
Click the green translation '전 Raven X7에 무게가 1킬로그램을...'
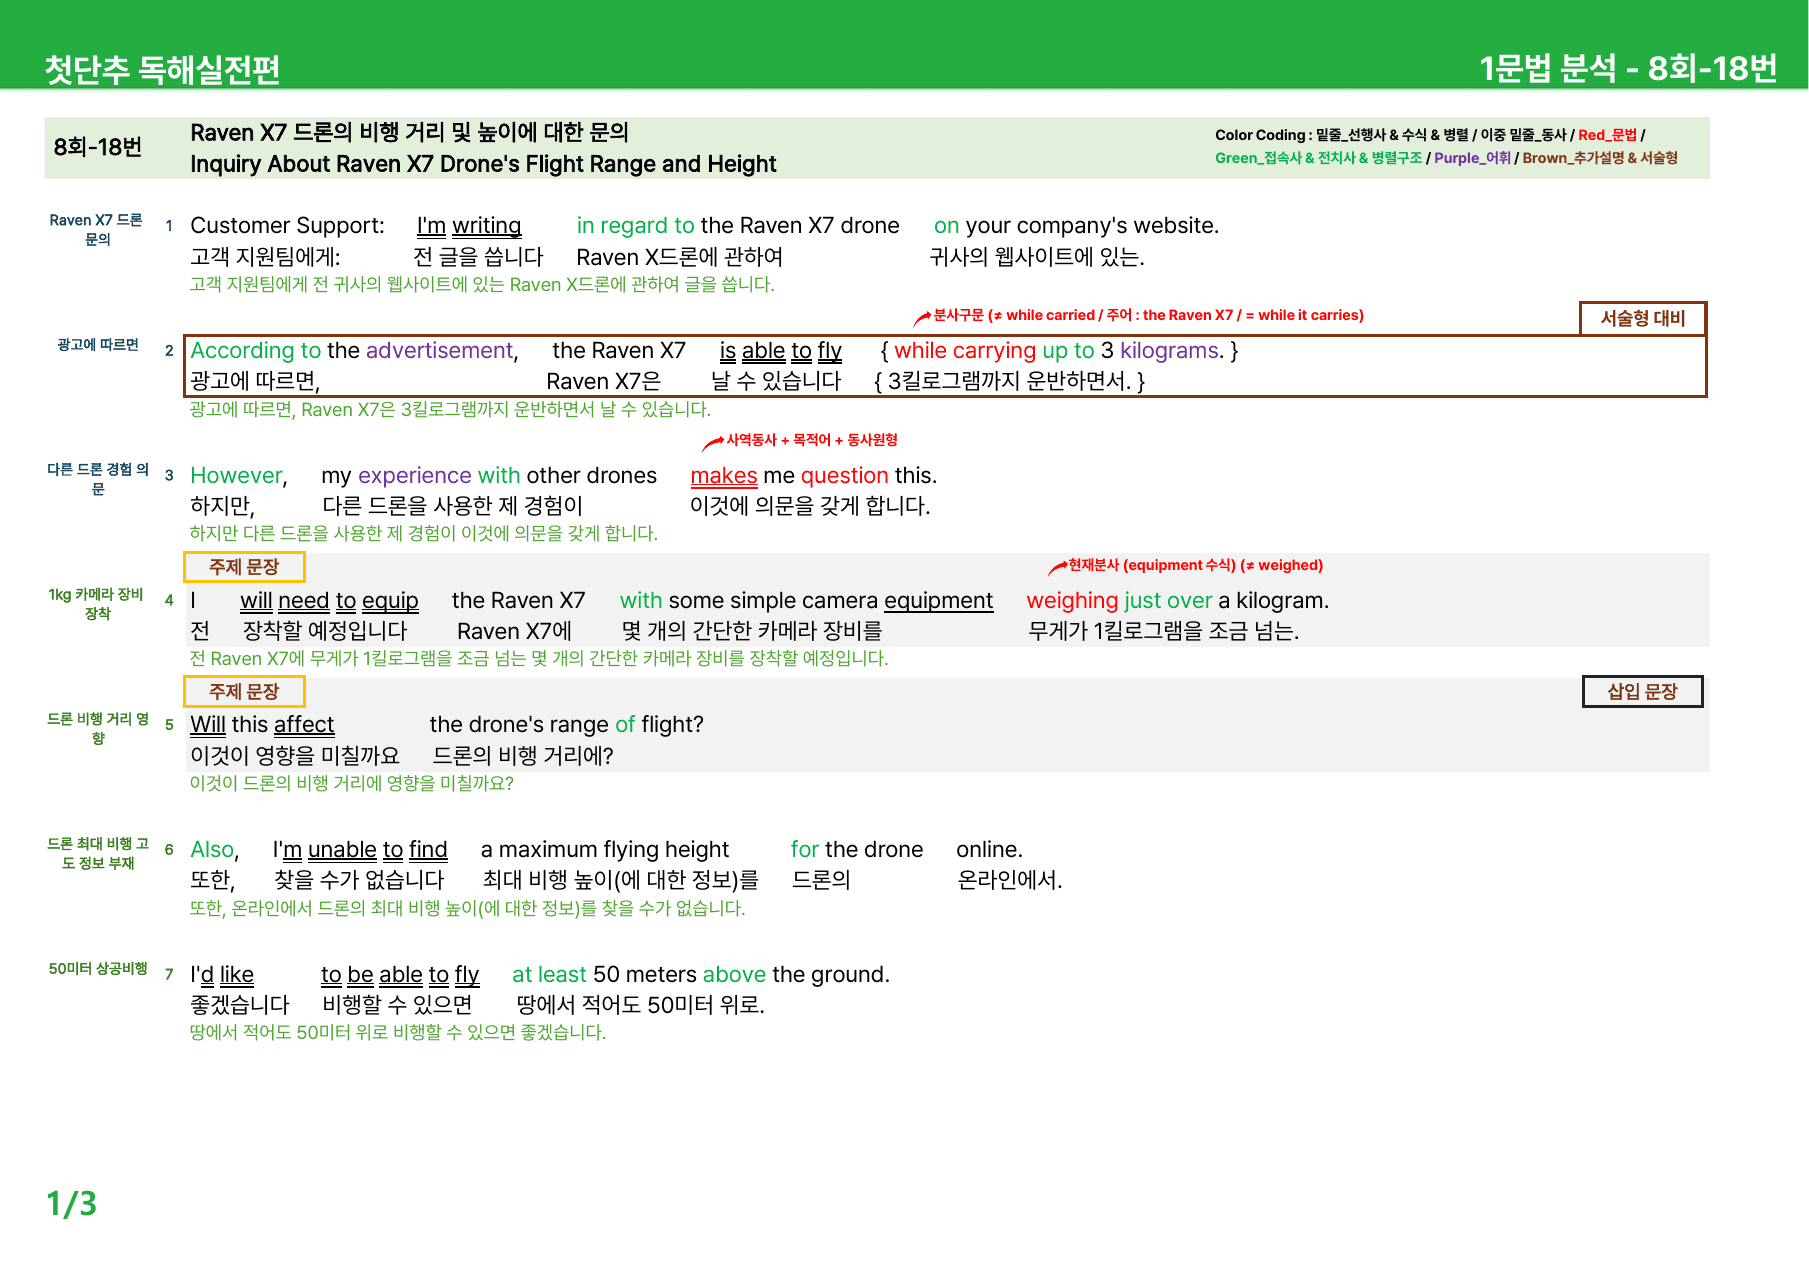[x=539, y=658]
